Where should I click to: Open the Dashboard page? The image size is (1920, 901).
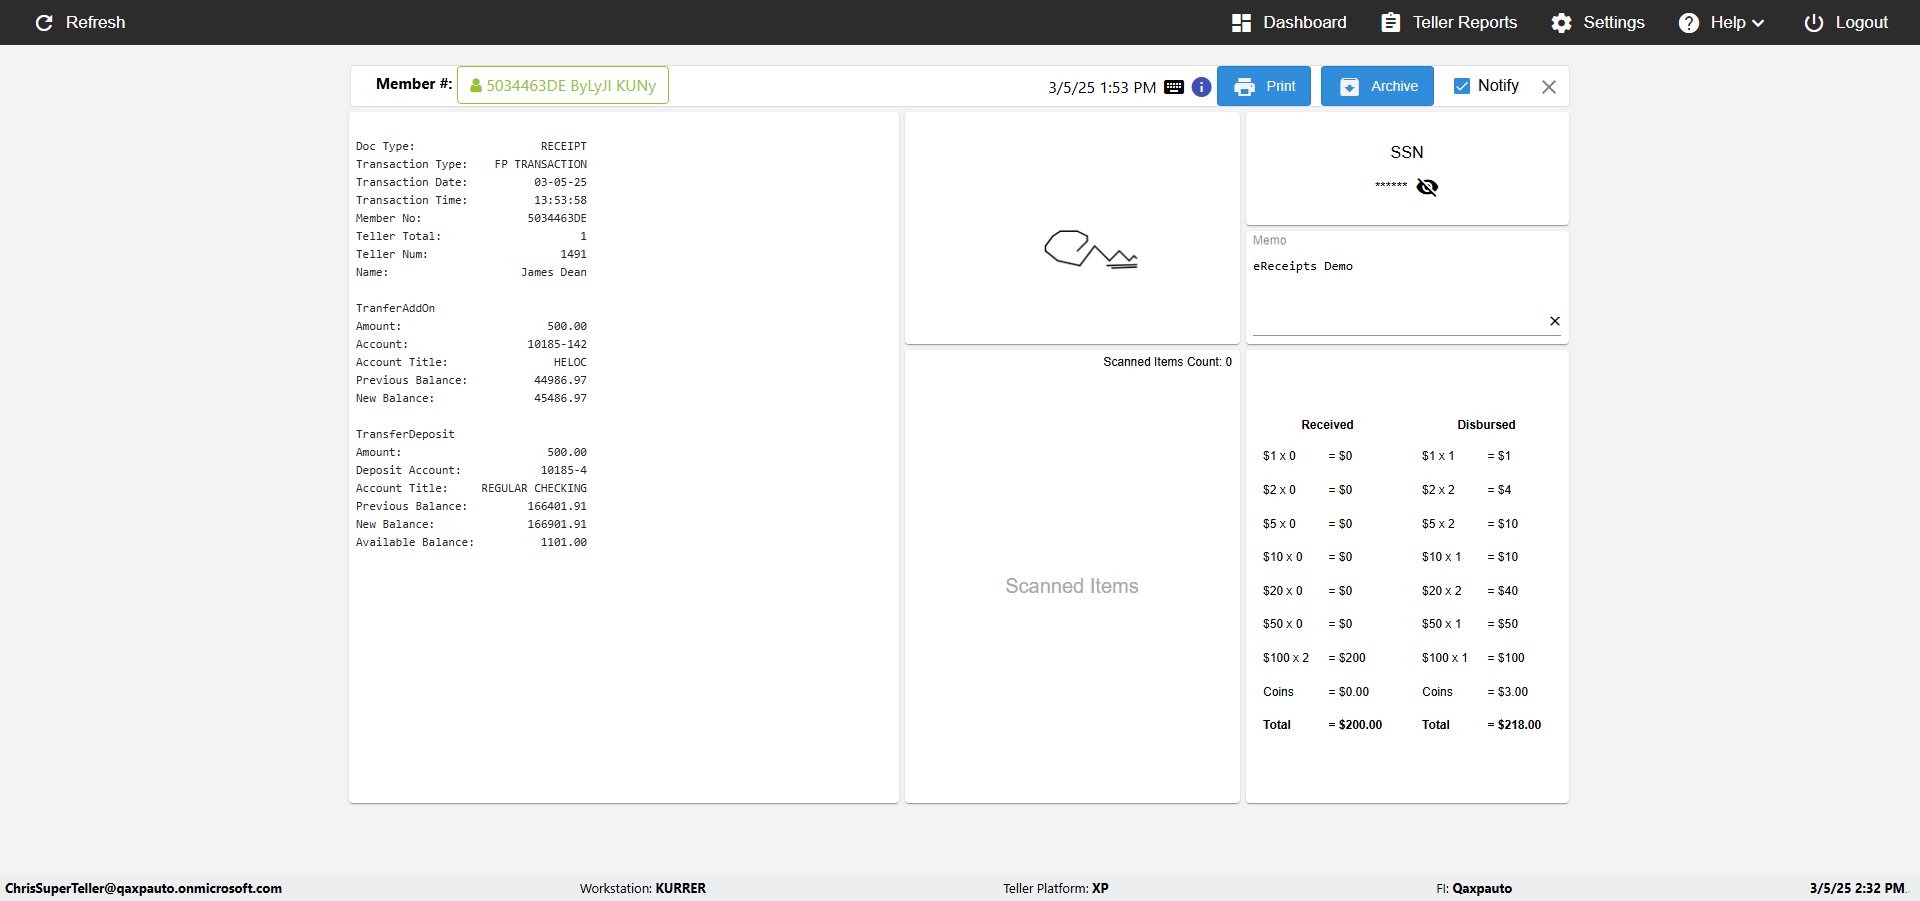coord(1289,22)
